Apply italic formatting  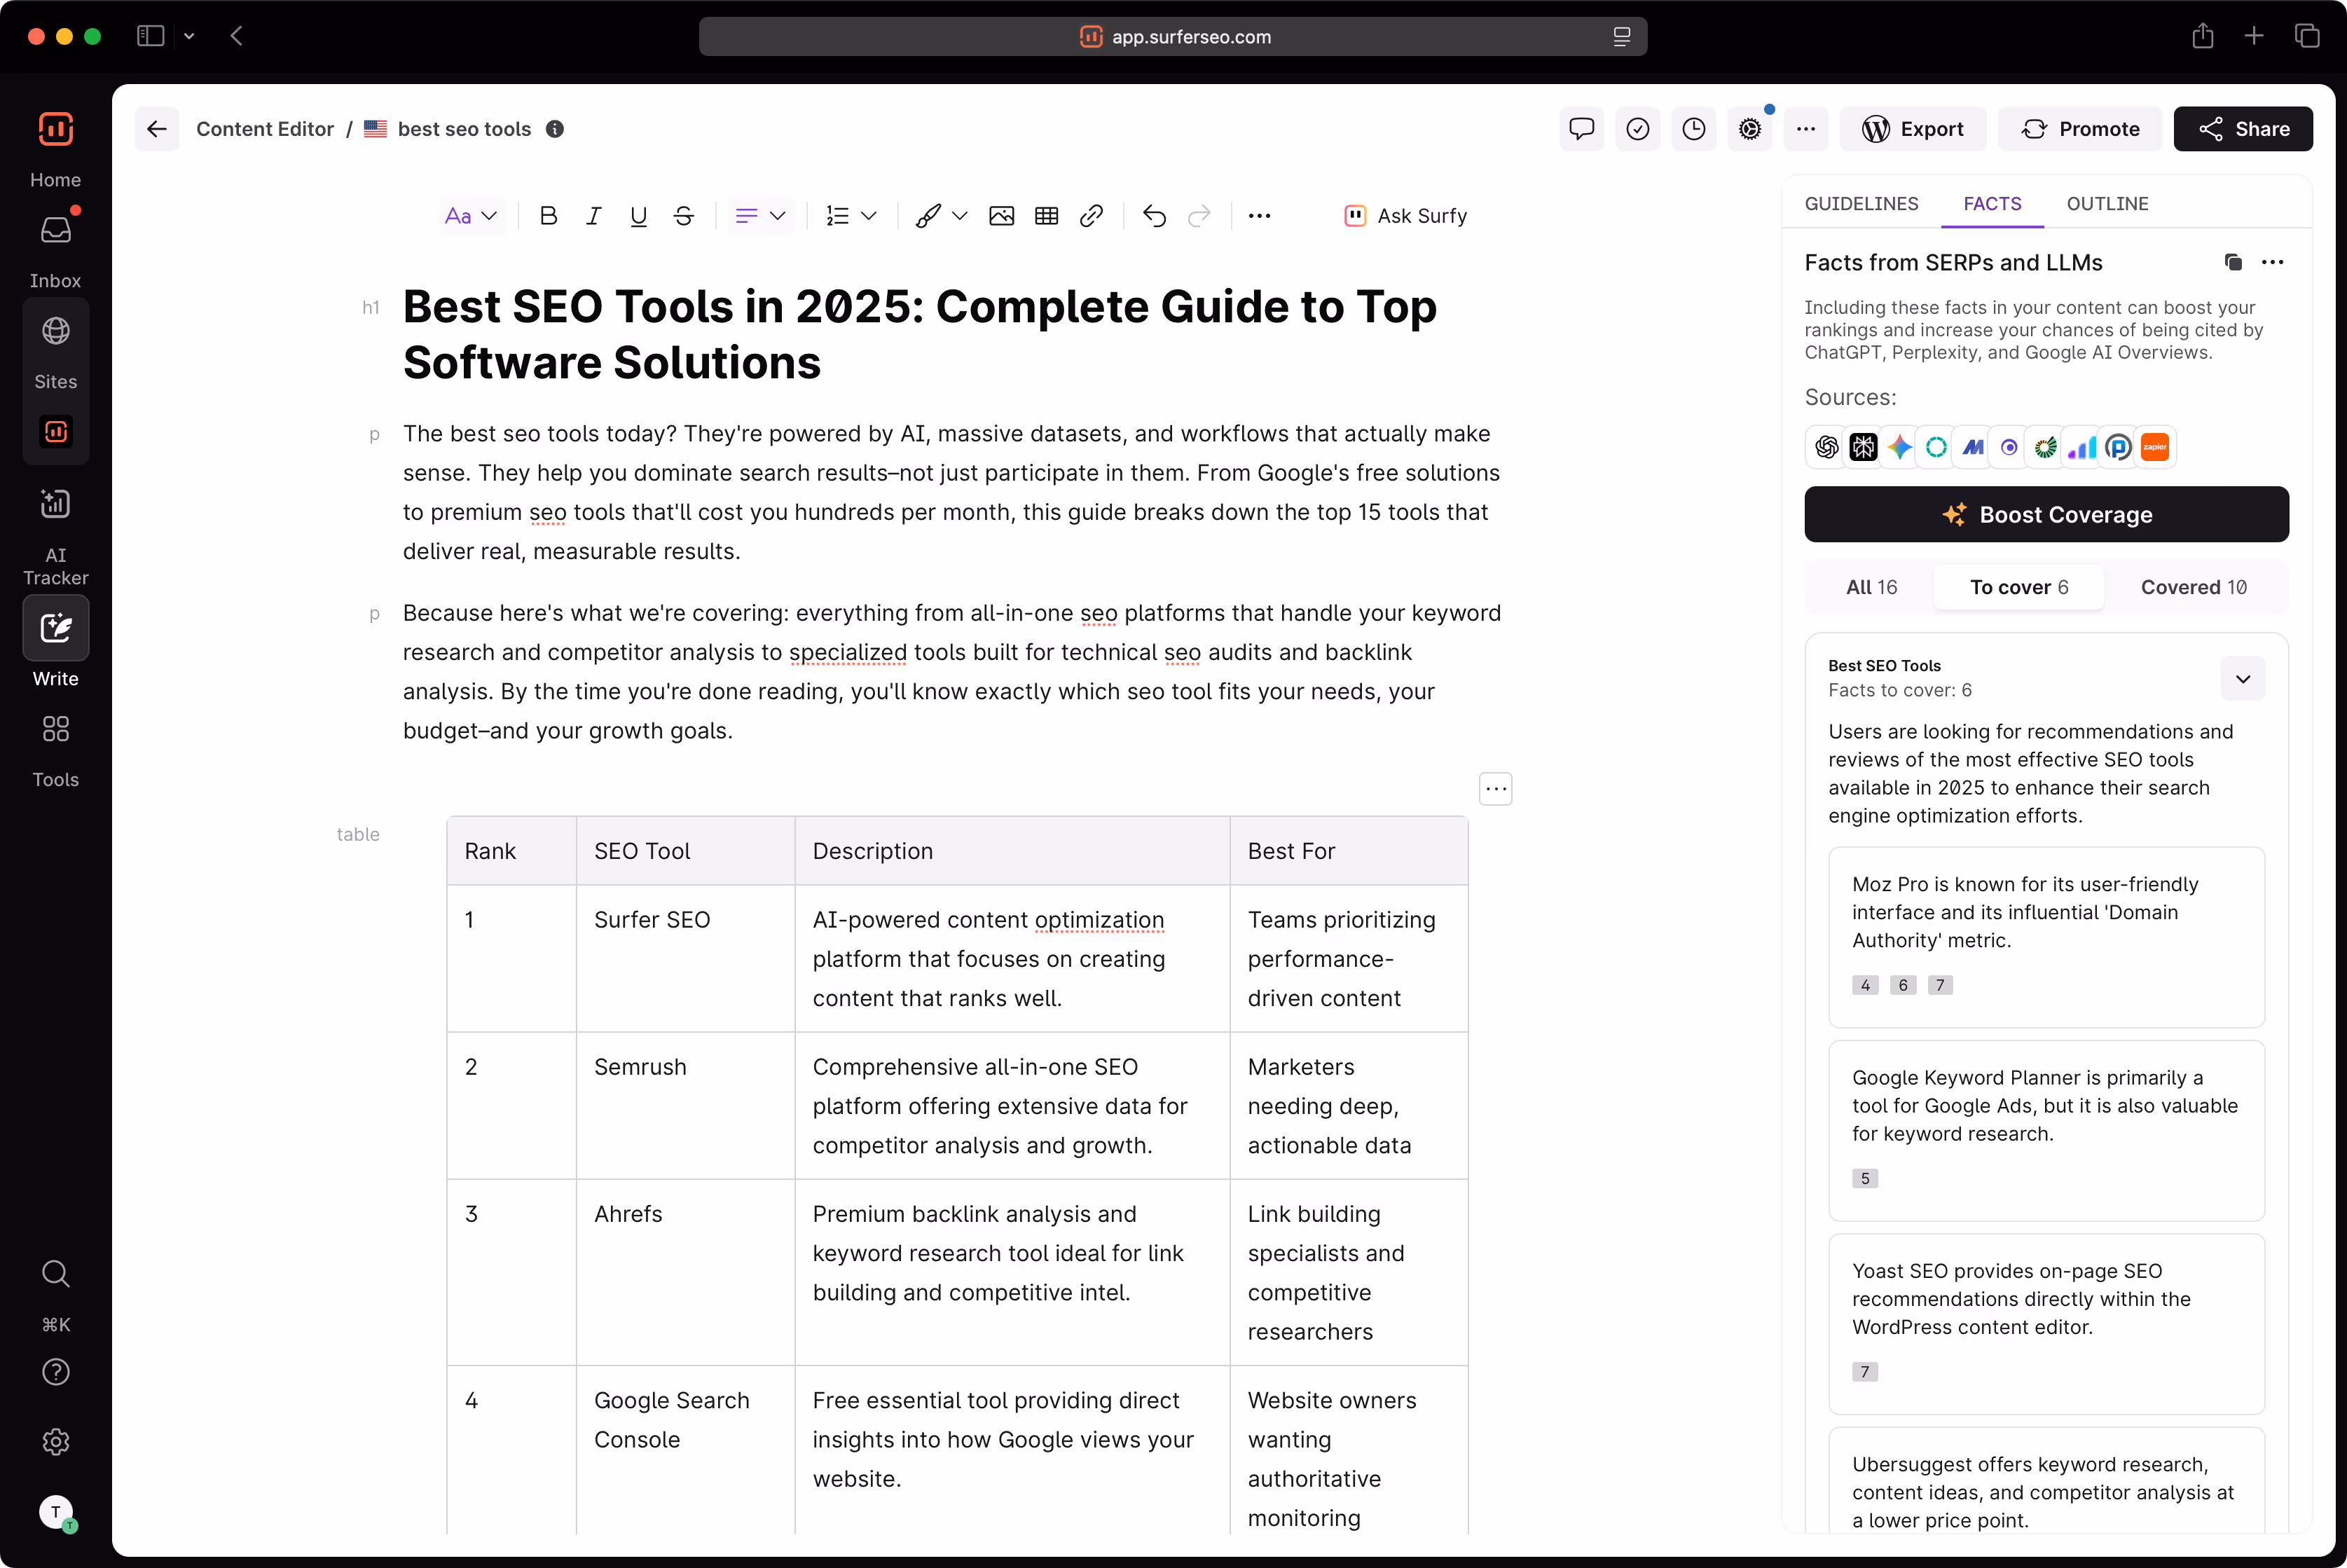(593, 216)
